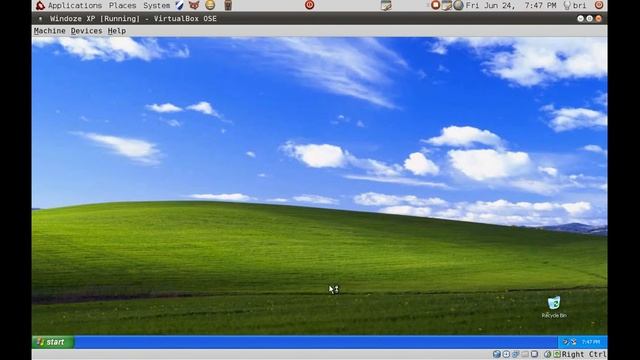Open the Applications menu in the top panel
Screen dimensions: 640x360
click(75, 5)
